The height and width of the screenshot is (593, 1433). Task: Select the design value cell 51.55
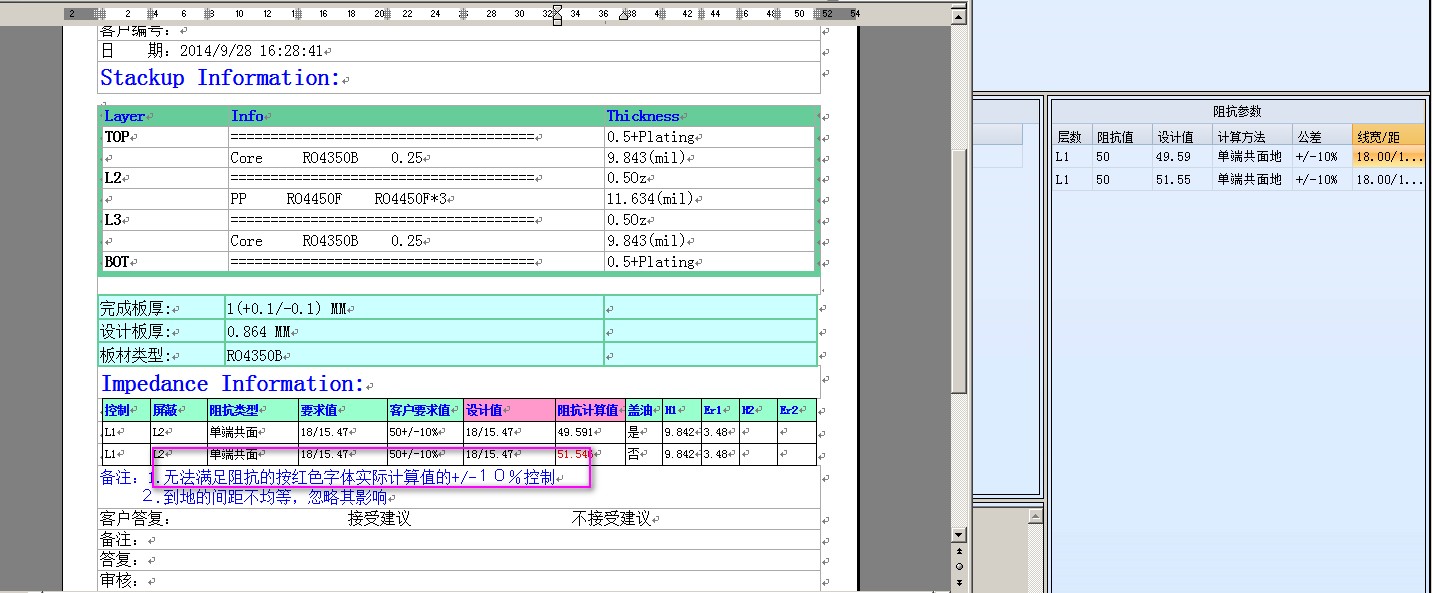click(x=1181, y=179)
